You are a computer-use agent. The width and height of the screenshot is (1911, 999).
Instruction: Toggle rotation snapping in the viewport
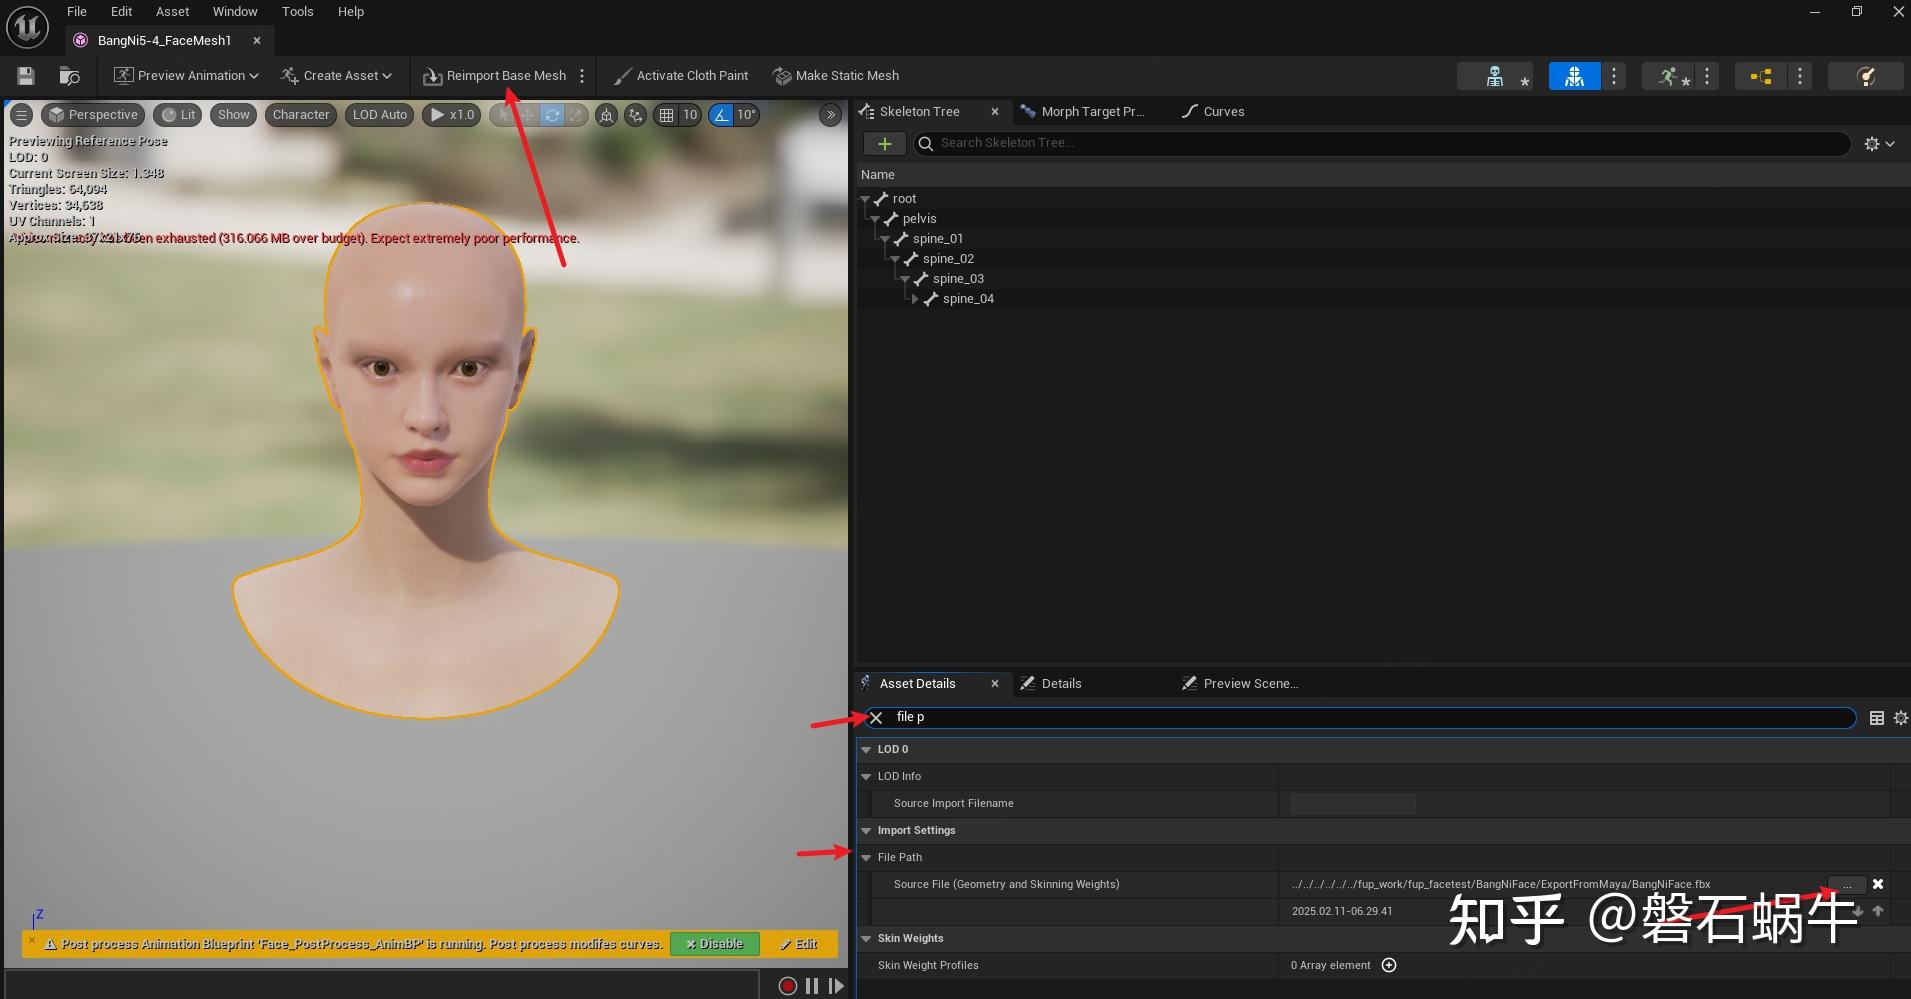click(x=720, y=115)
